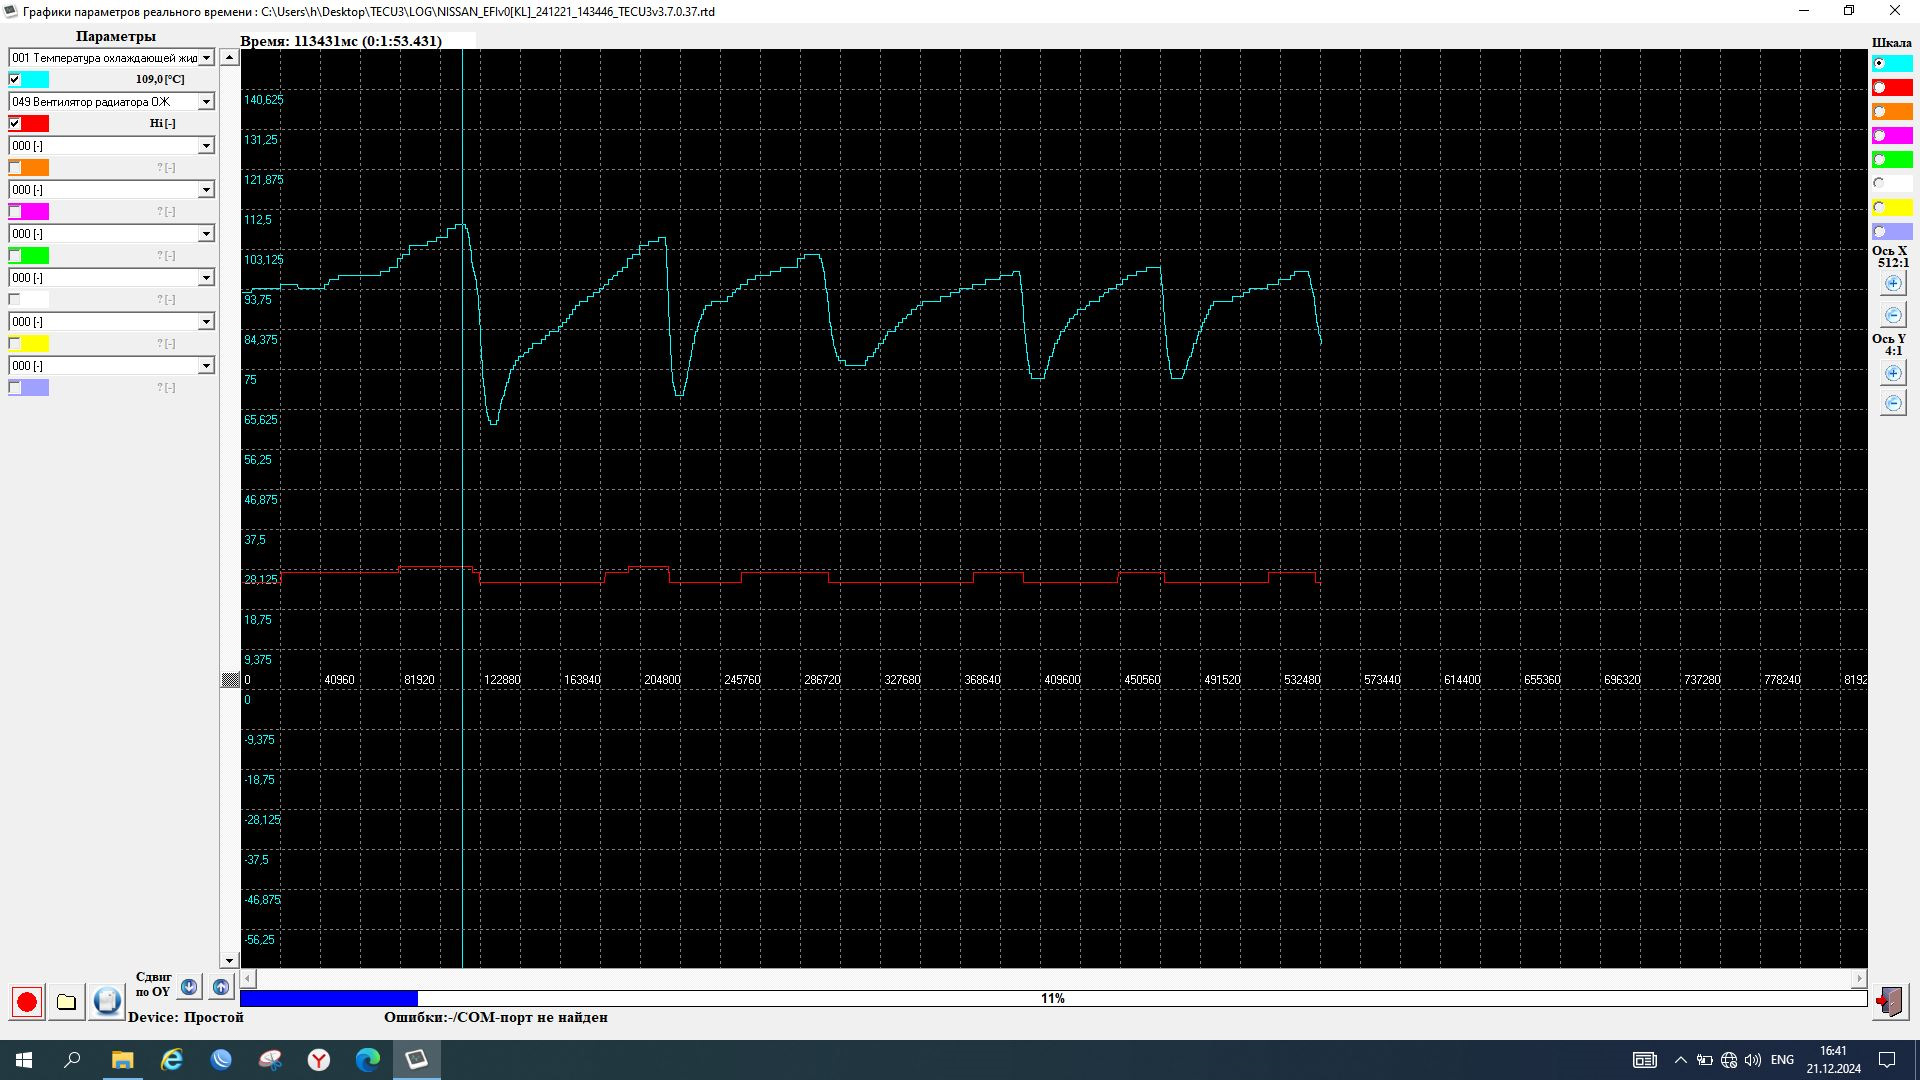Click the exit door icon
This screenshot has height=1080, width=1920.
point(1889,1001)
